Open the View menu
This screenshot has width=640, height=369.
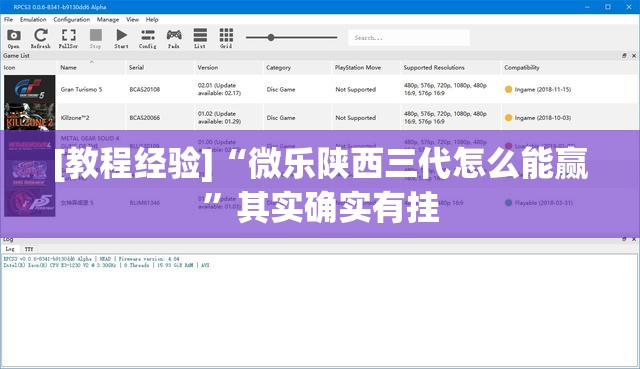[132, 19]
